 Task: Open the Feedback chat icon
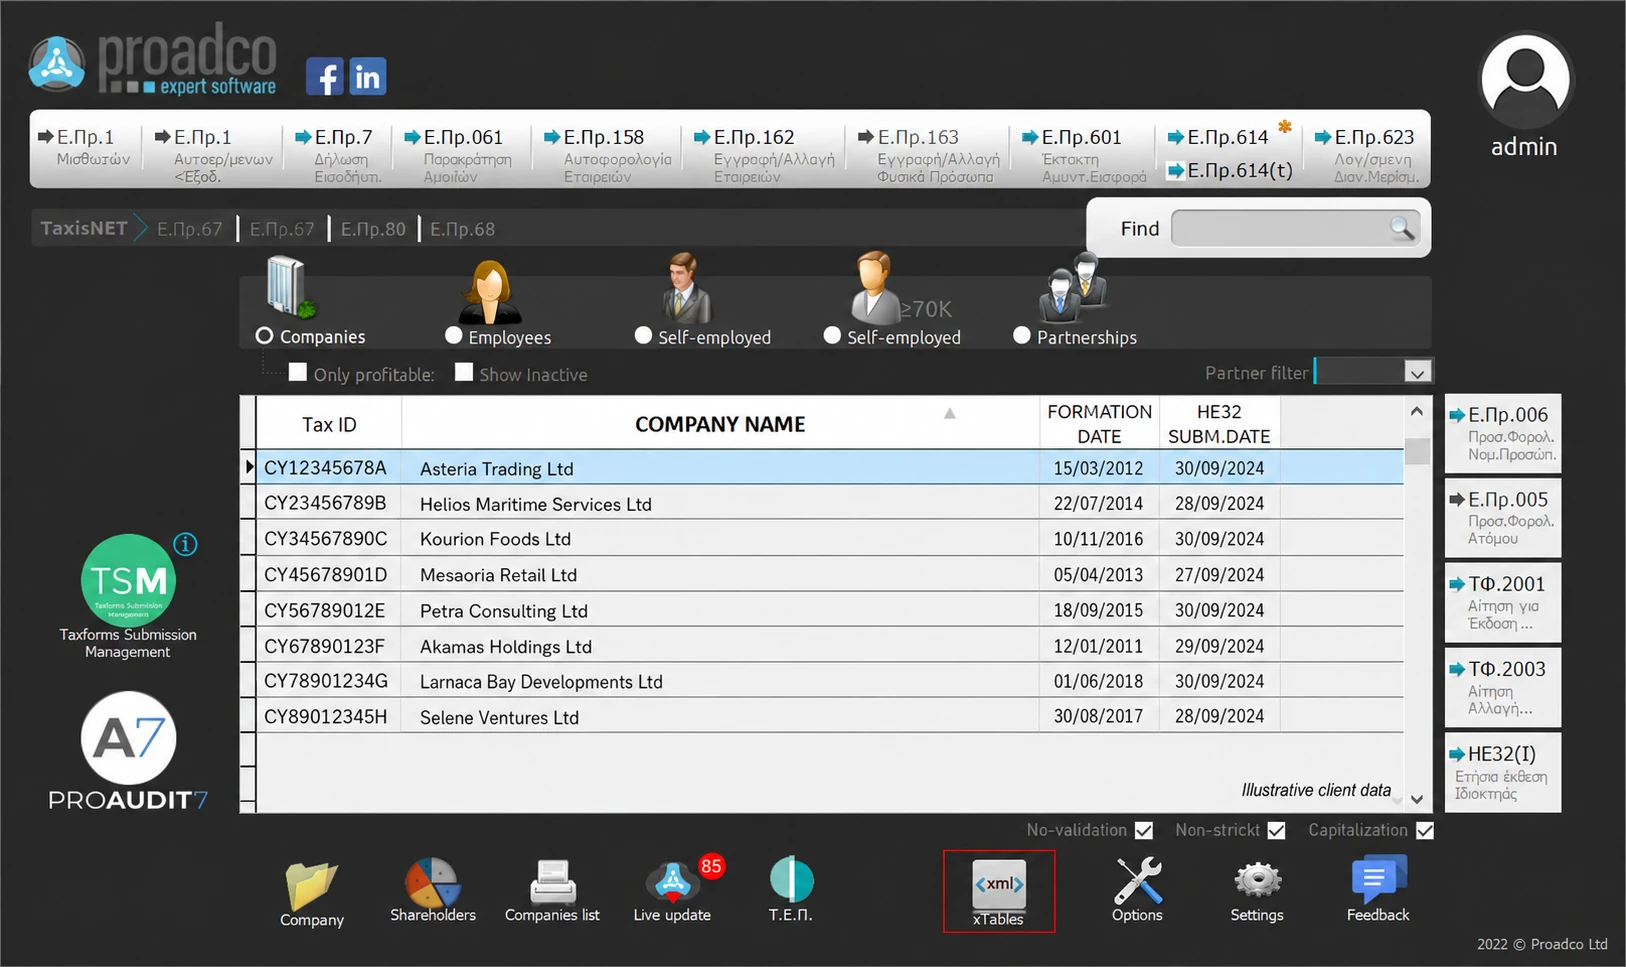click(x=1378, y=879)
